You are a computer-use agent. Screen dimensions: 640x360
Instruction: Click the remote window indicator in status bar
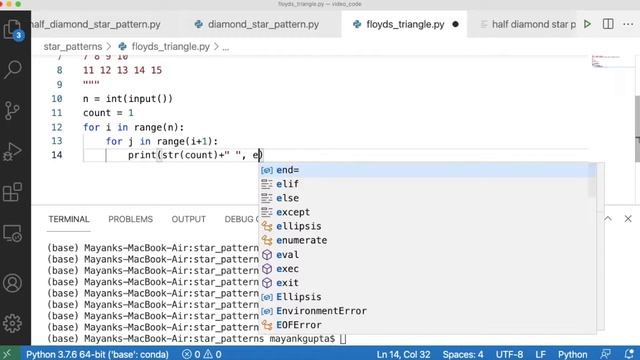(x=7, y=354)
